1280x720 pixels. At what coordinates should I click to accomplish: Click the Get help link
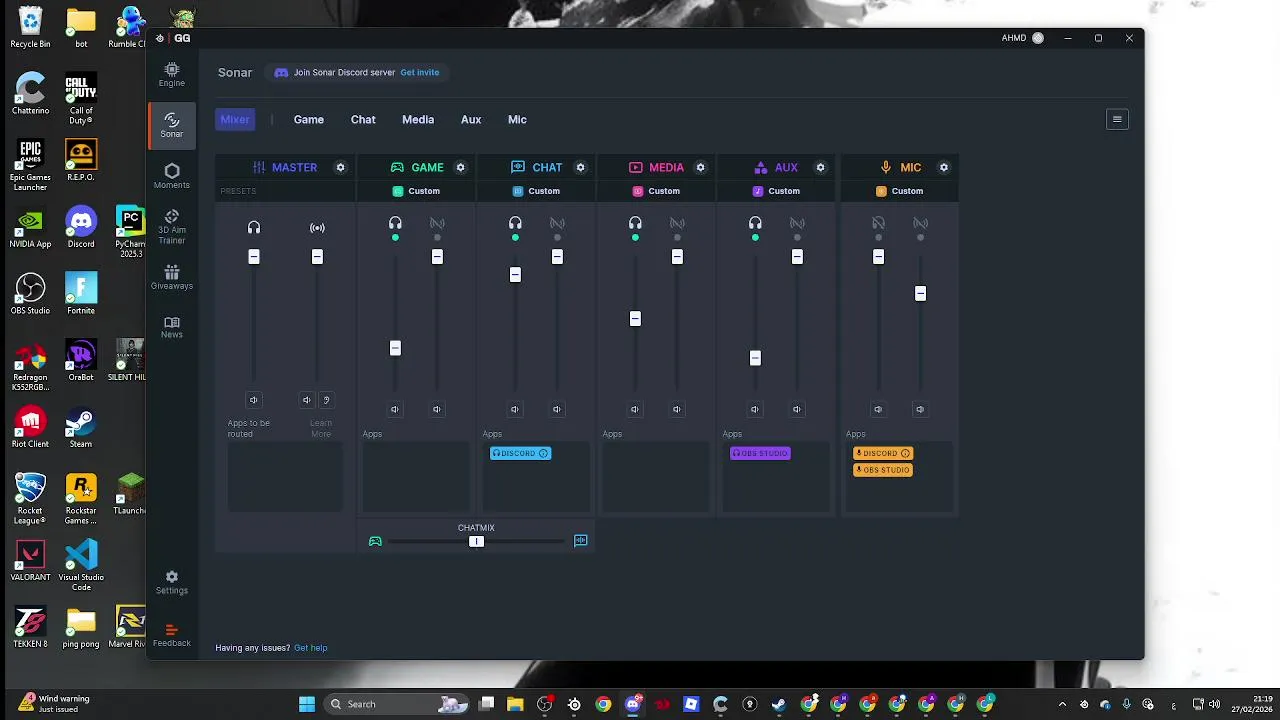pos(311,648)
